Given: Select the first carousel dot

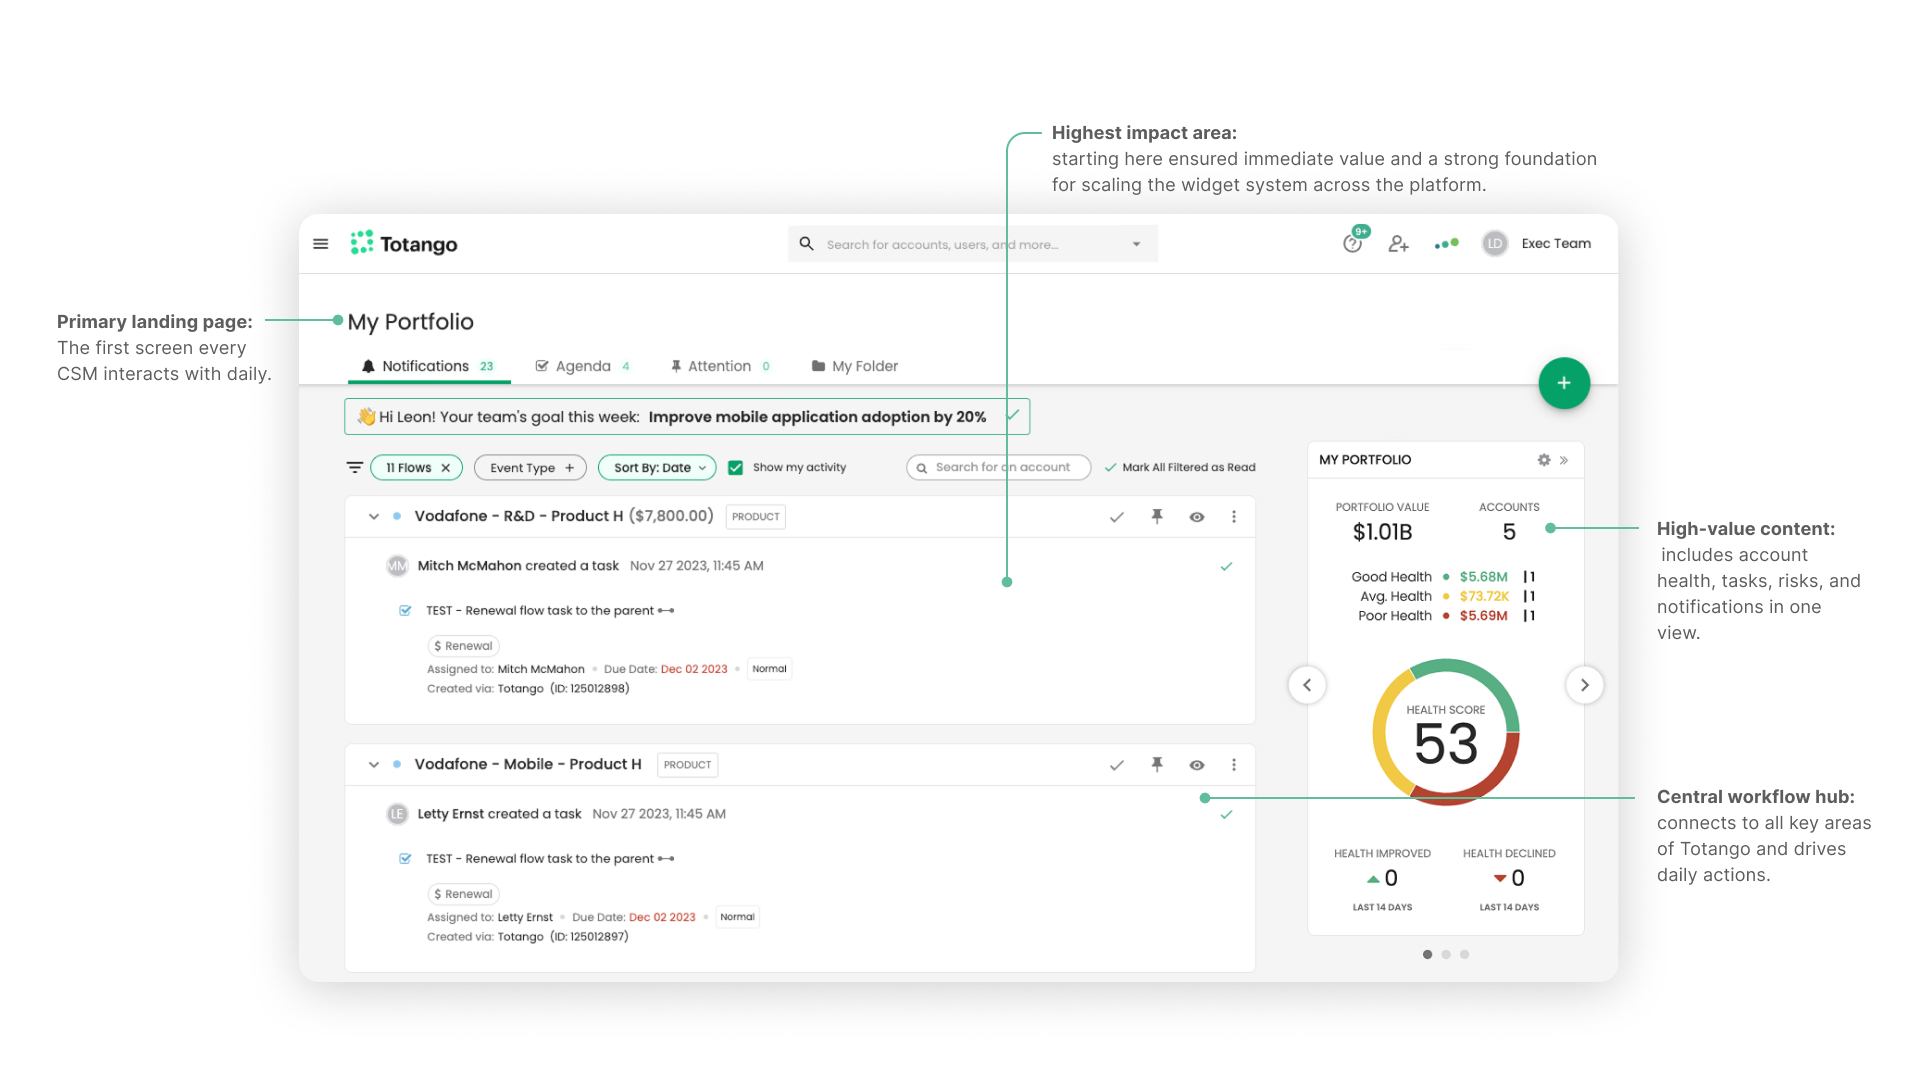Looking at the screenshot, I should (x=1427, y=954).
